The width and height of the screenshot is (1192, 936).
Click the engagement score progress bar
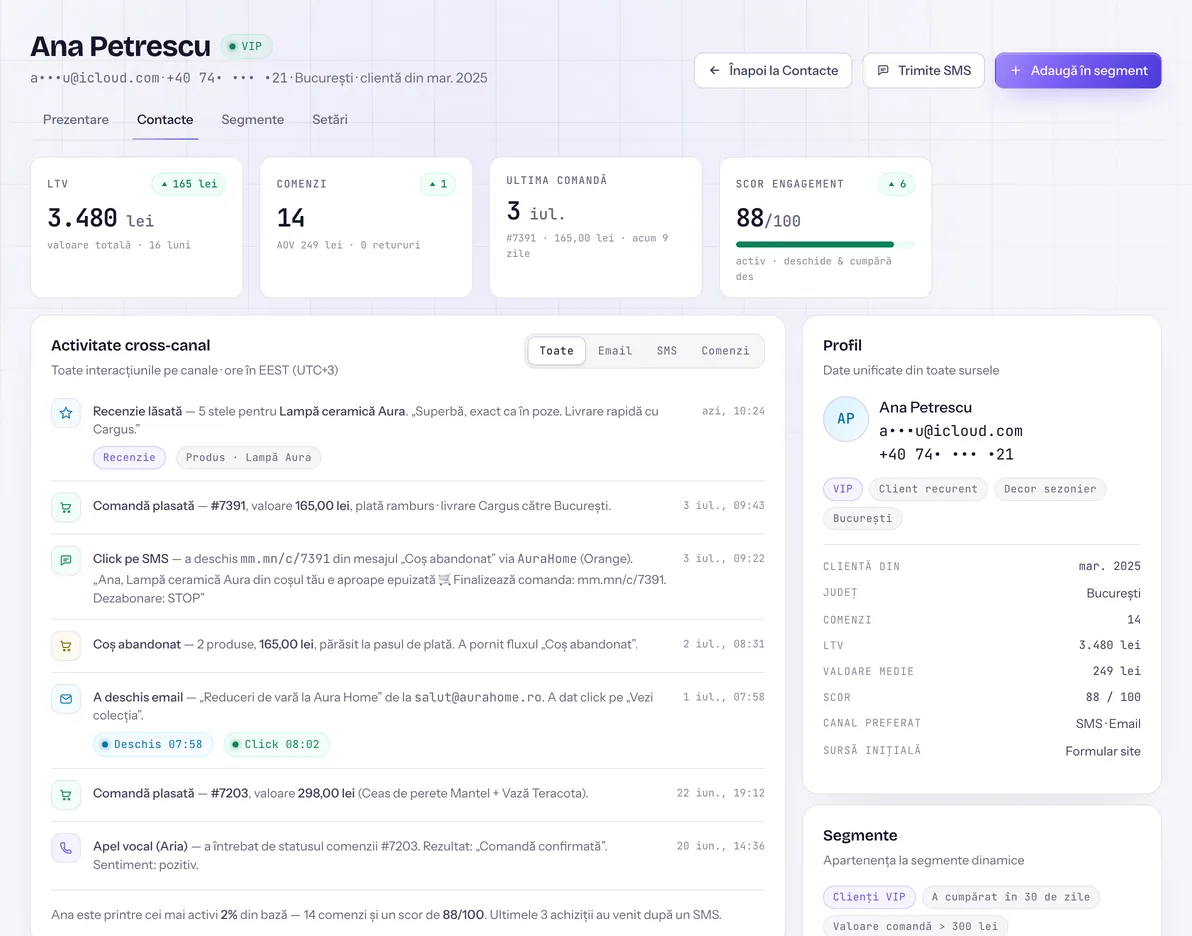[825, 245]
